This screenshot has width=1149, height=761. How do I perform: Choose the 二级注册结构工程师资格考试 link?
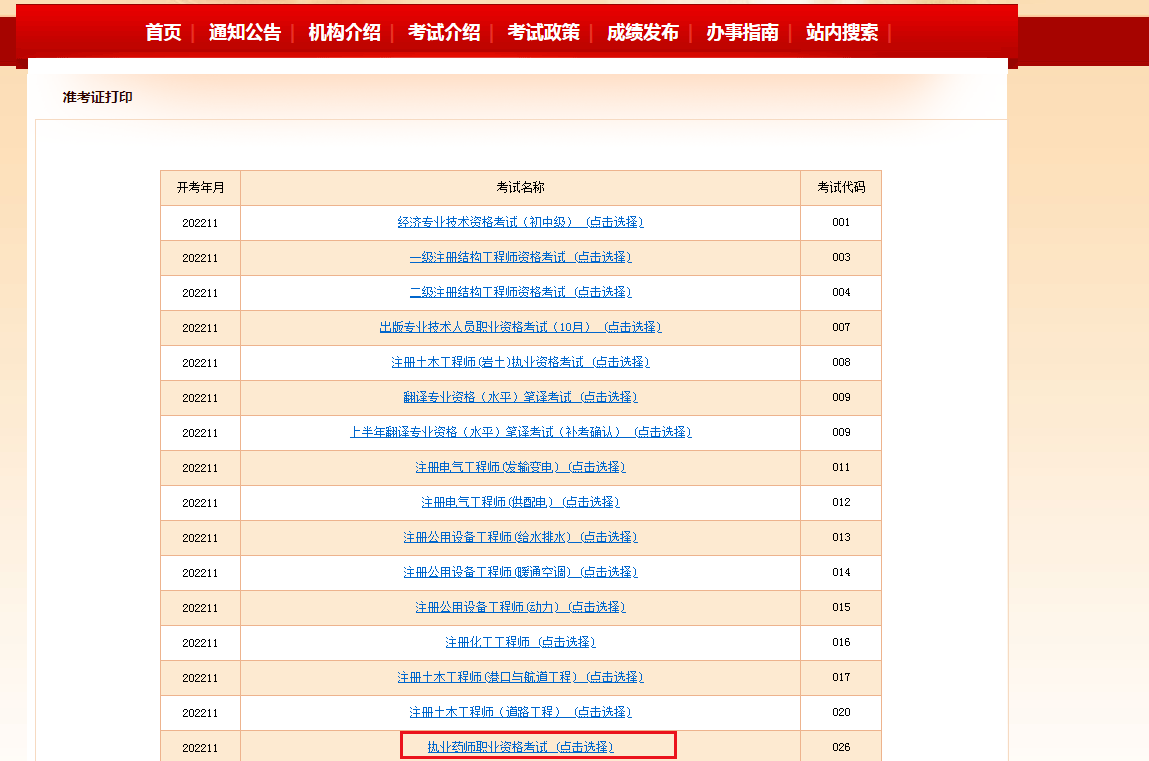tap(520, 292)
